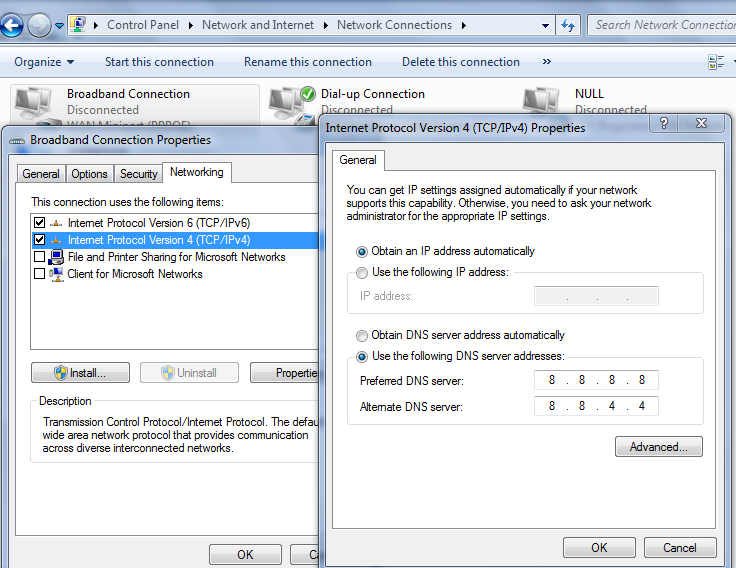Click the refresh icon in address bar
Viewport: 736px width, 568px height.
(568, 25)
